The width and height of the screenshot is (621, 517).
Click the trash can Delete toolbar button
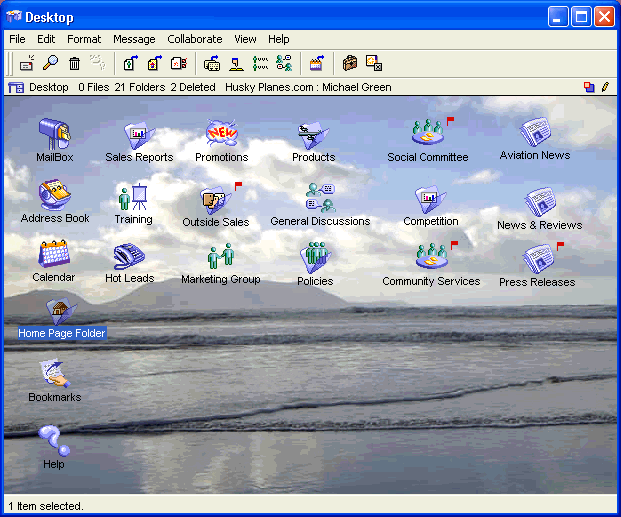[x=75, y=63]
